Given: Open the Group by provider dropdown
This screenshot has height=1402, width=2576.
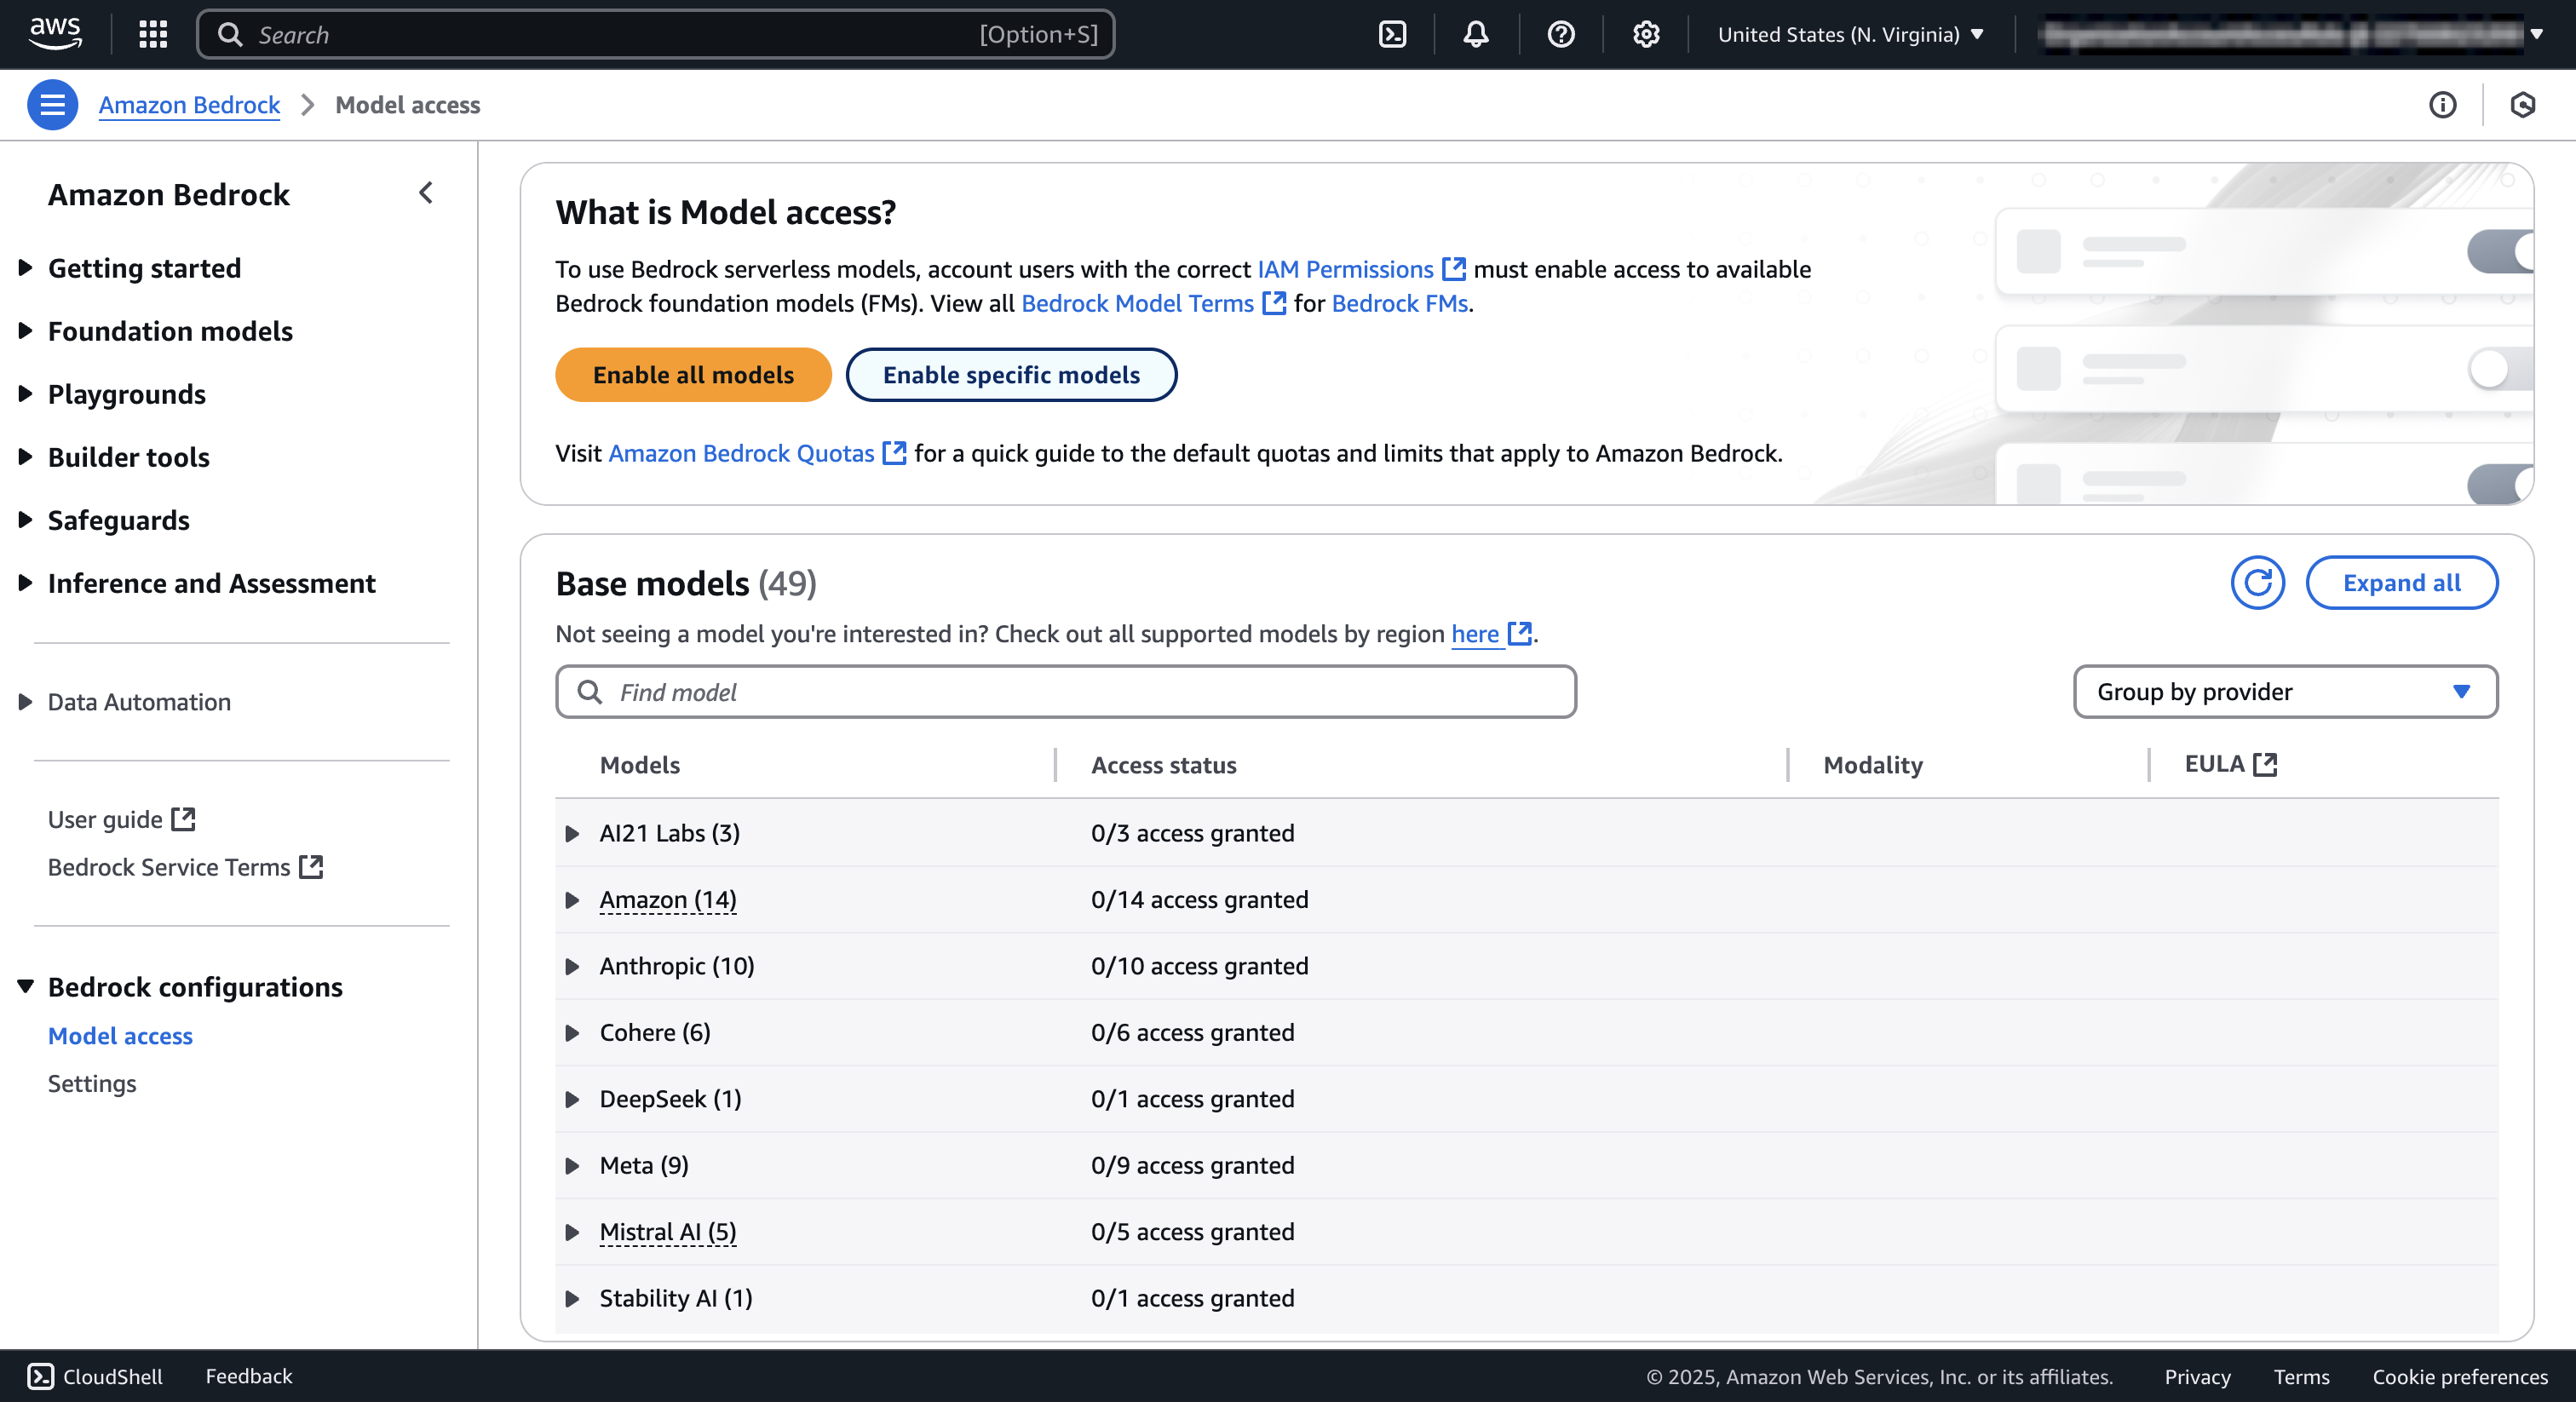Looking at the screenshot, I should coord(2285,692).
